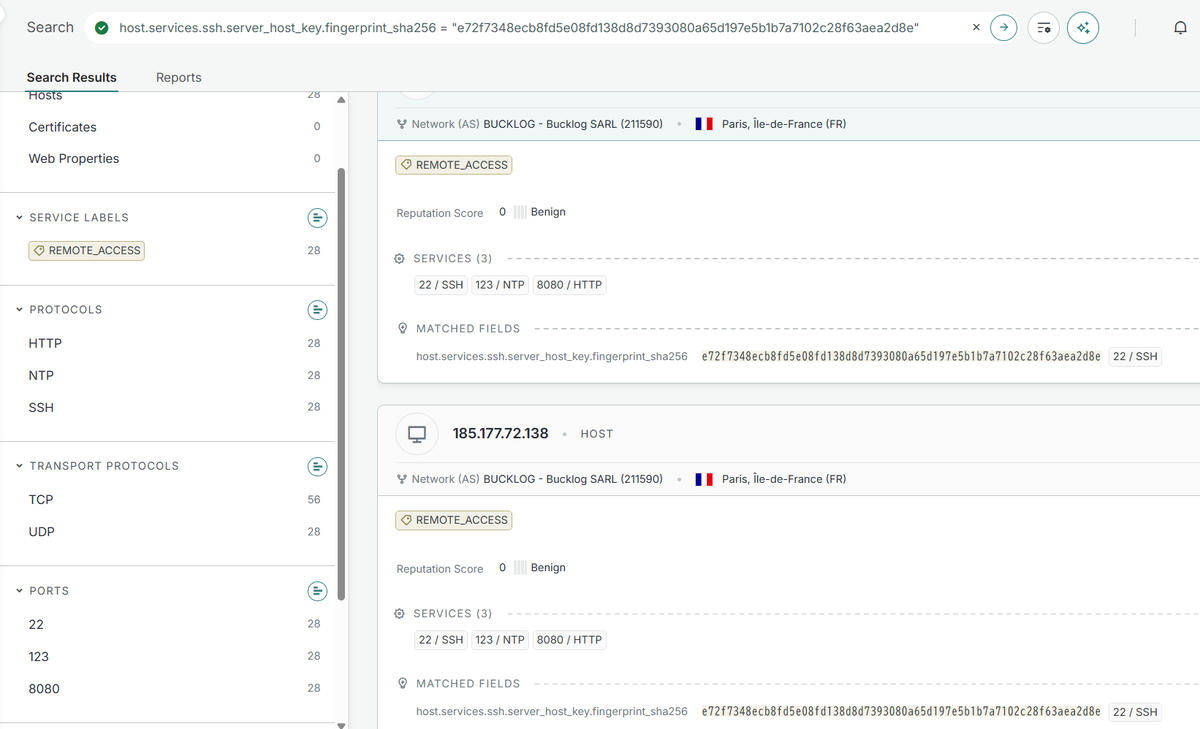The width and height of the screenshot is (1200, 729).
Task: Click REMOTE_ACCESS tag in card above 185.177.72.138
Action: 454,165
